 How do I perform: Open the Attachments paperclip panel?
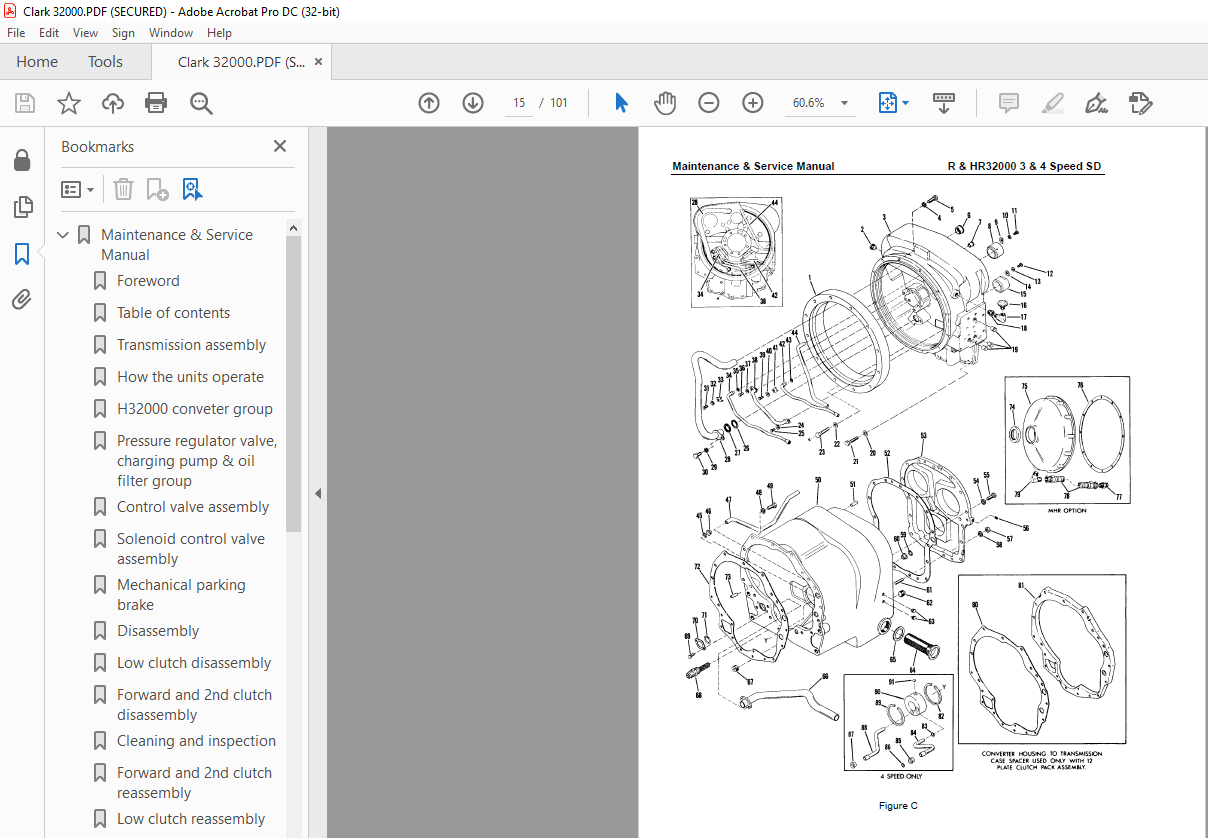point(22,299)
